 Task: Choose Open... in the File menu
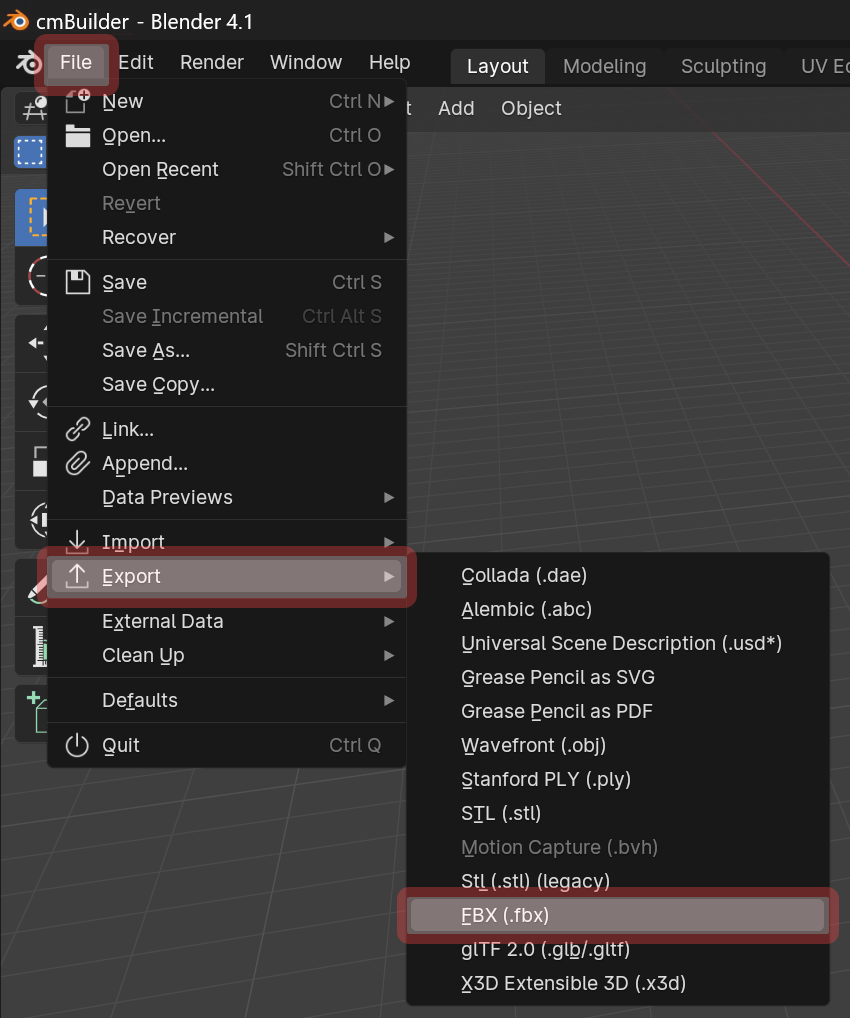pos(229,135)
